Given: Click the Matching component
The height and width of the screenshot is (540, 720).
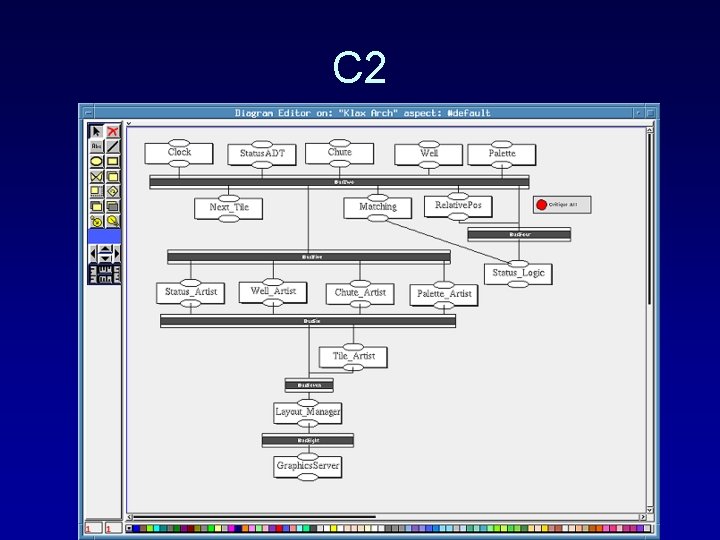Looking at the screenshot, I should [377, 208].
